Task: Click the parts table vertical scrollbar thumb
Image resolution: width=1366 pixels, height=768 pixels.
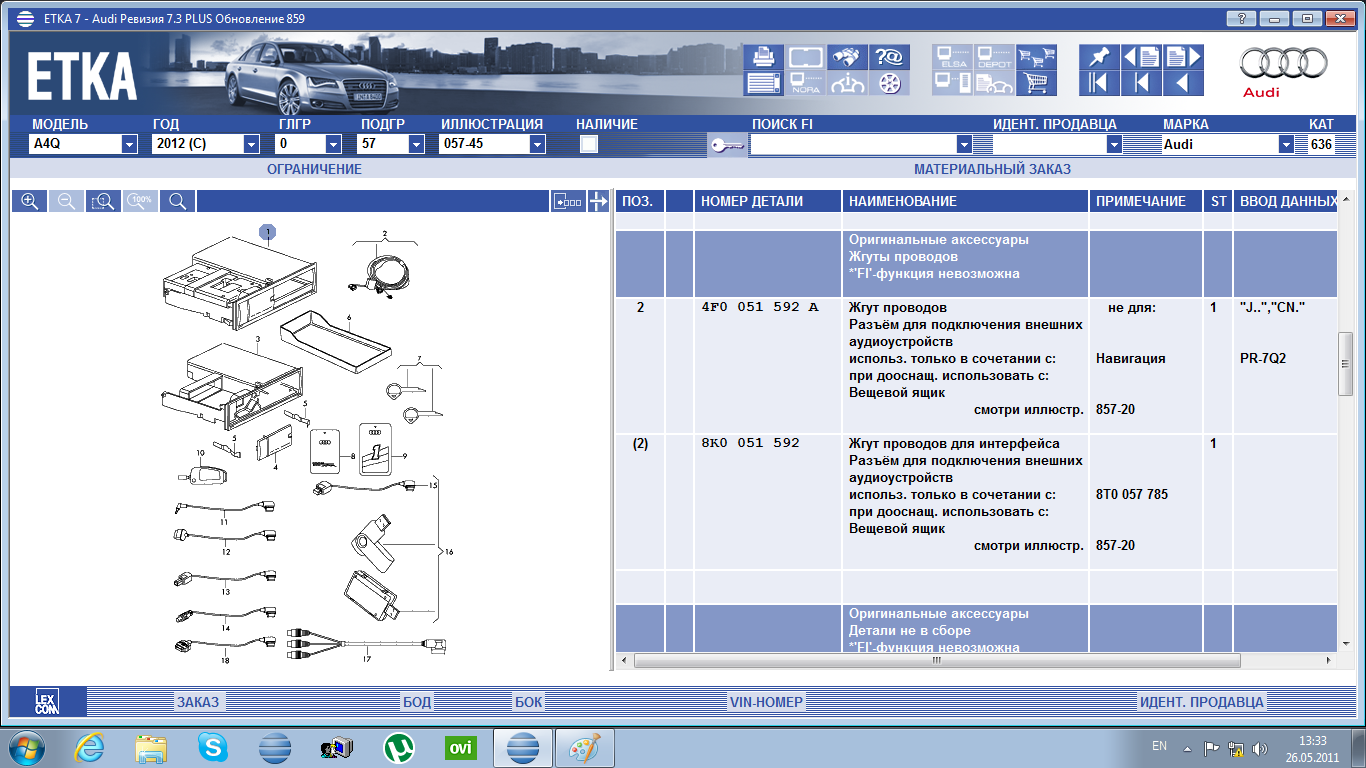Action: coord(1345,365)
